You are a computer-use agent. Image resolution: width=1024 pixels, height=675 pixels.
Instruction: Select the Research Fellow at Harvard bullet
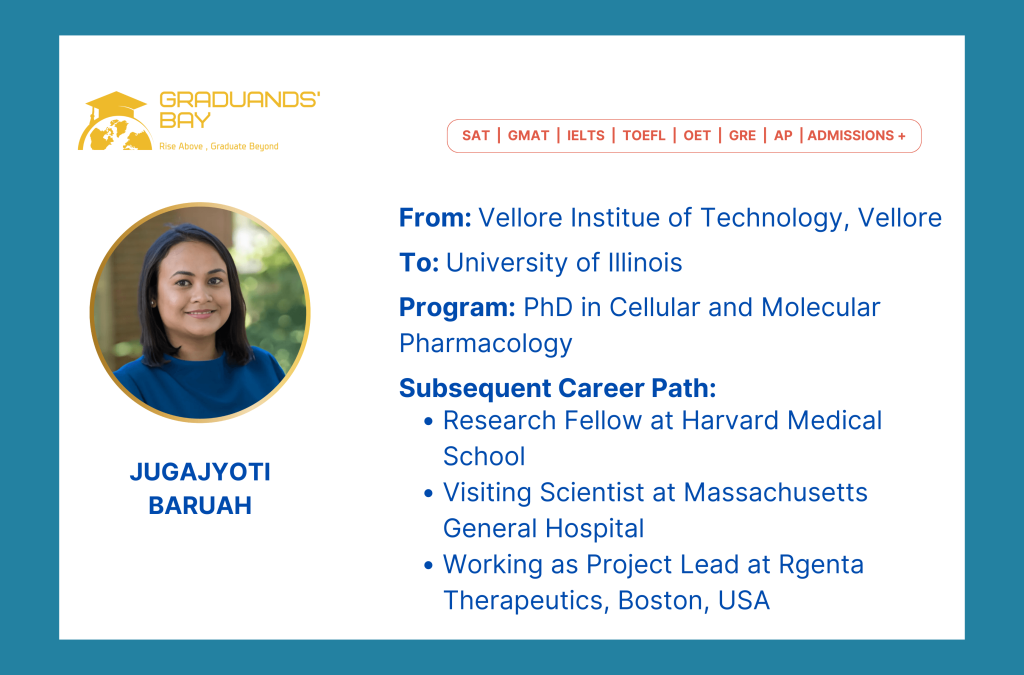(662, 438)
